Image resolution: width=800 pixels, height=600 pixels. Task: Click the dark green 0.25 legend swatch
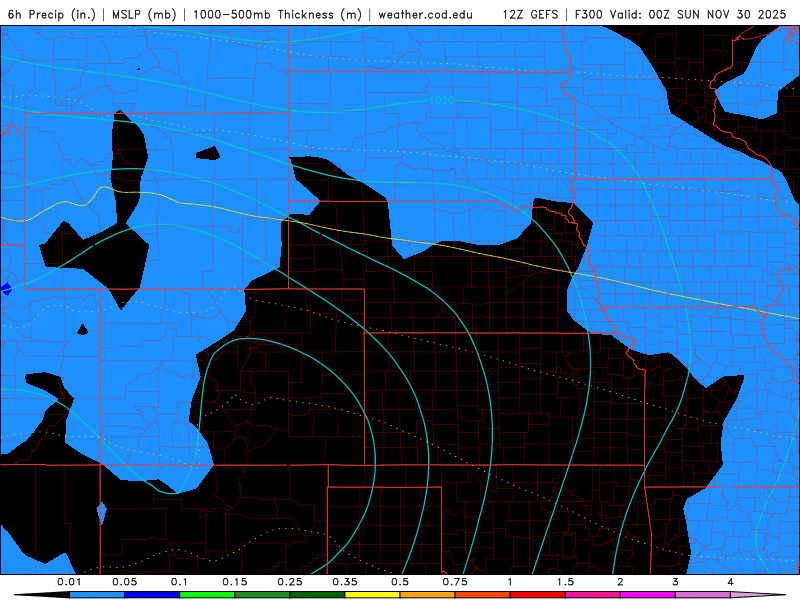tap(317, 595)
